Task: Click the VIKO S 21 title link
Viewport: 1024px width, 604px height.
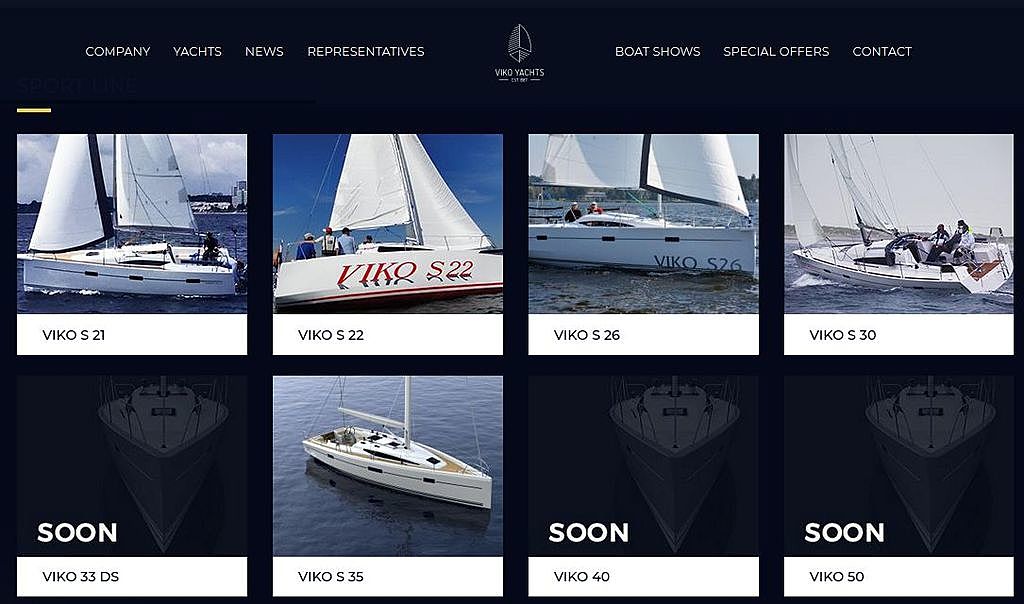Action: tap(74, 335)
